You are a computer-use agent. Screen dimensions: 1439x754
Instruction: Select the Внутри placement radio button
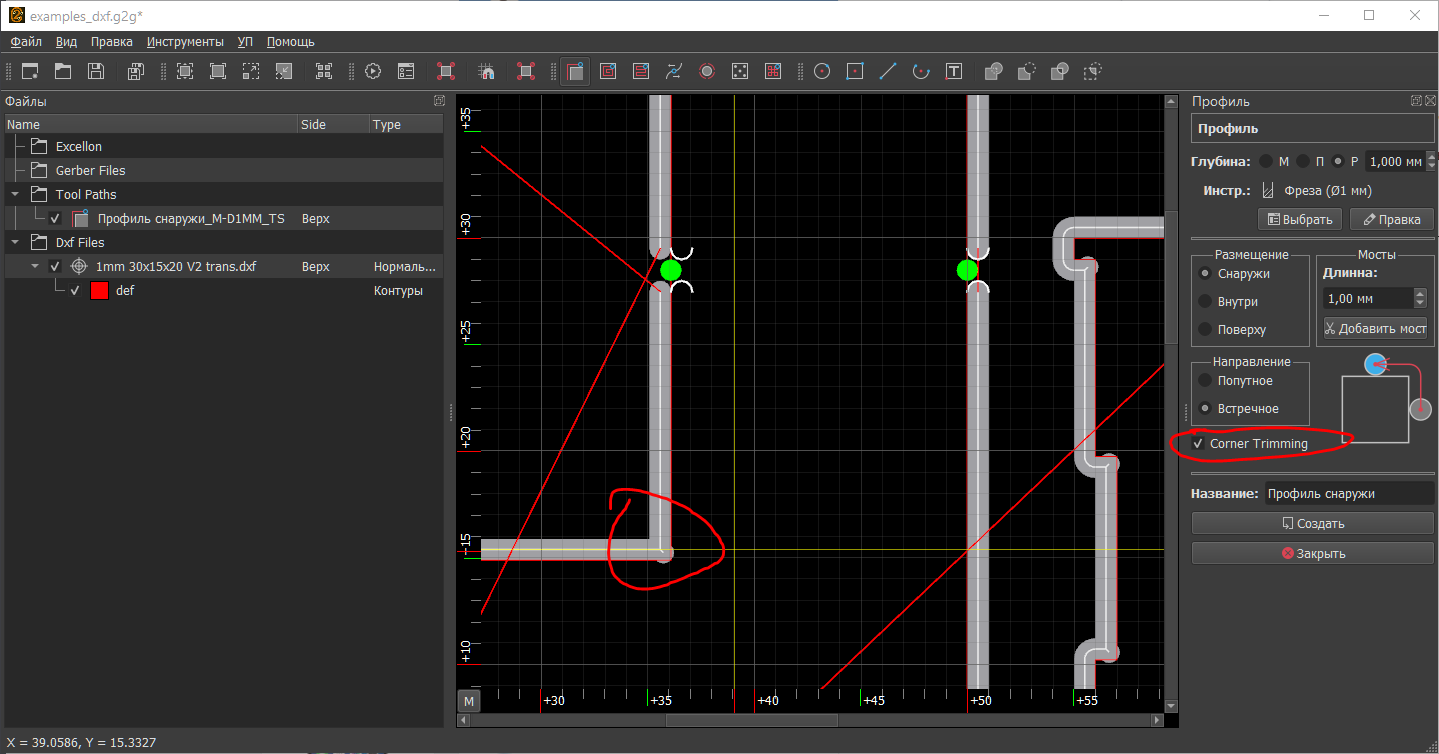tap(1205, 301)
